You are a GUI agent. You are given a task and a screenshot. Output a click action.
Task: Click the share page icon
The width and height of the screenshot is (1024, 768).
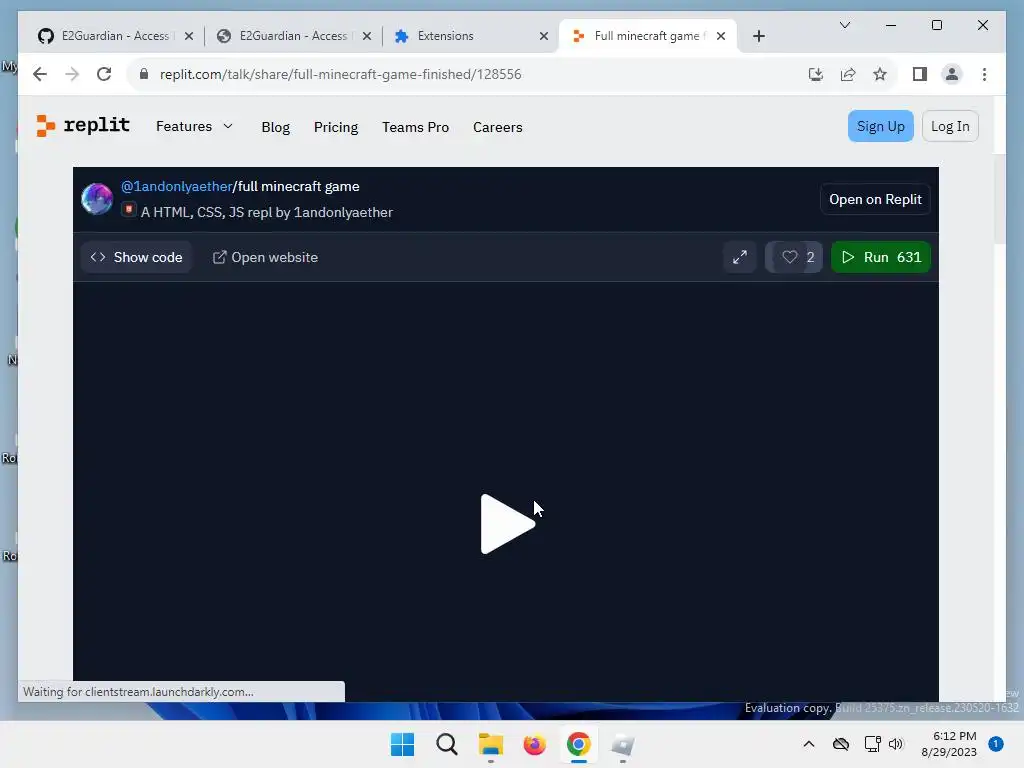(848, 74)
